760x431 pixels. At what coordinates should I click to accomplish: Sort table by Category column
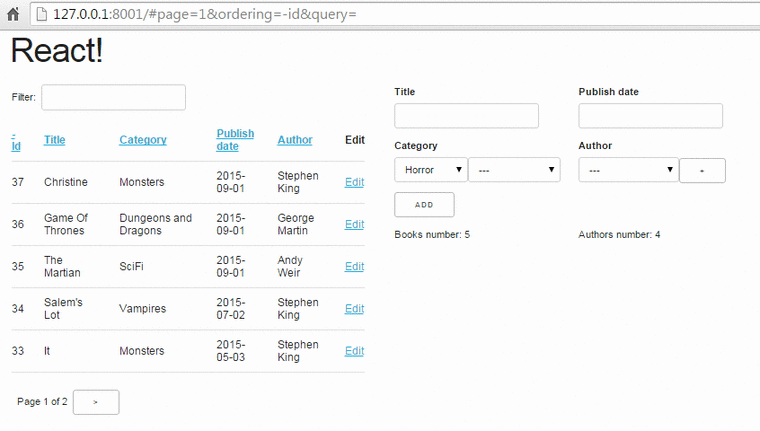tap(143, 140)
